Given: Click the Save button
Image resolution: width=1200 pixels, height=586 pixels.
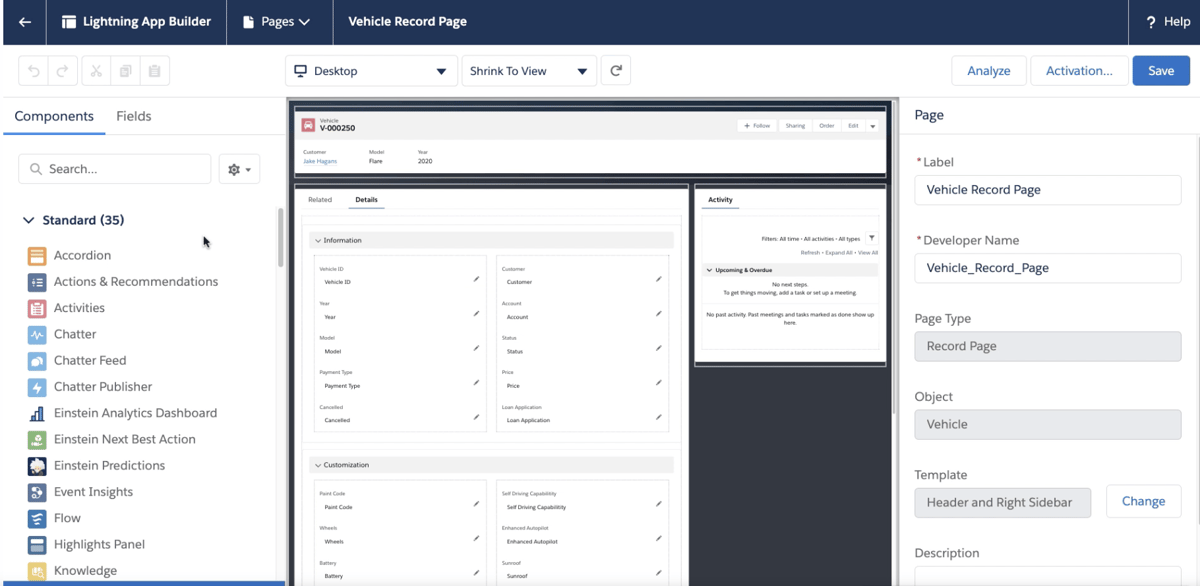Looking at the screenshot, I should [x=1161, y=71].
